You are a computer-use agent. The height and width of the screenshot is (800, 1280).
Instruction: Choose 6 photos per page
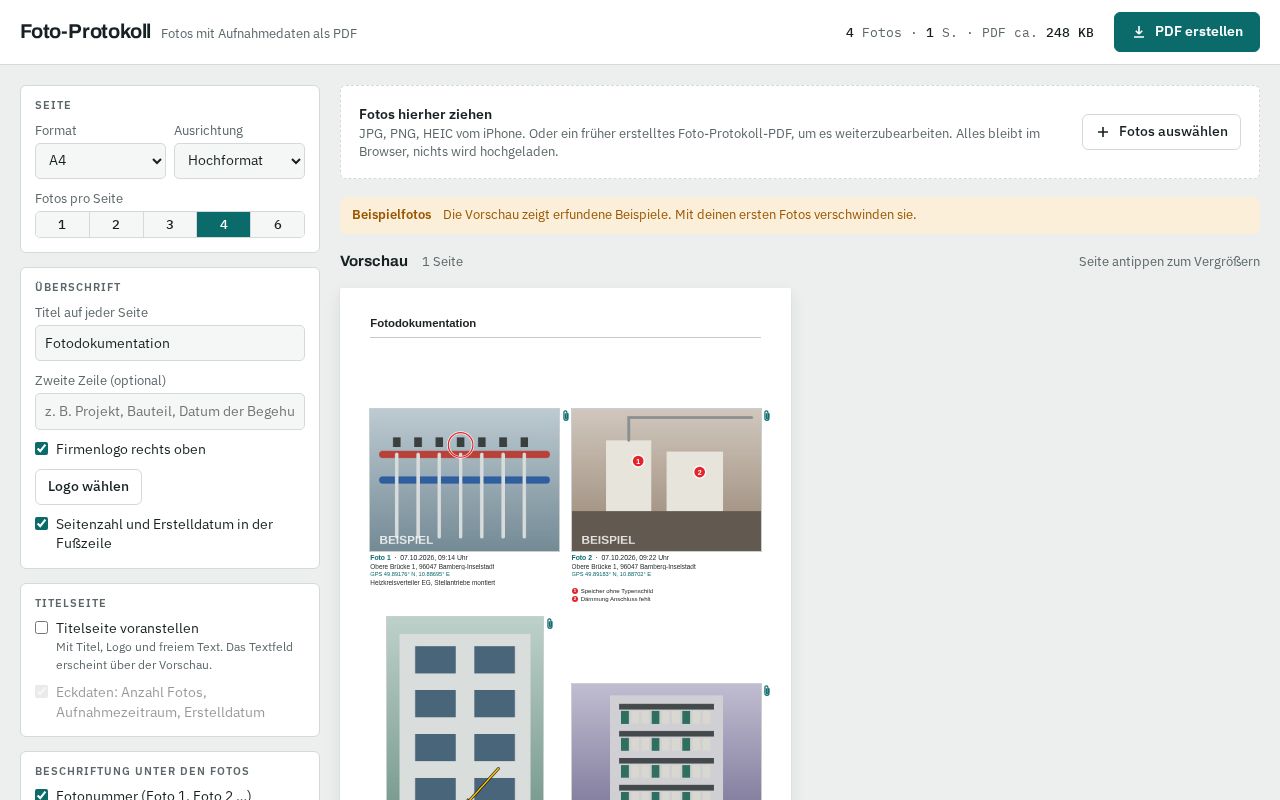tap(277, 225)
